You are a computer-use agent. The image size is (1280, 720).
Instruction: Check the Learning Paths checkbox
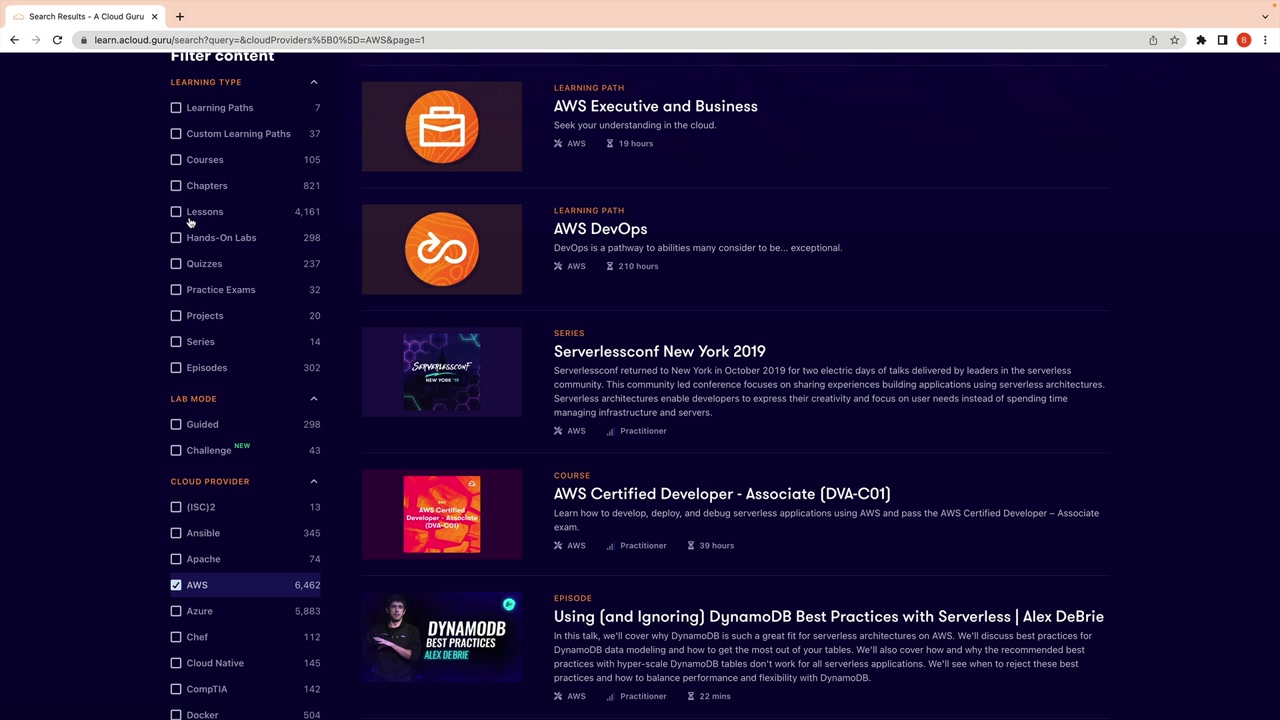coord(176,108)
